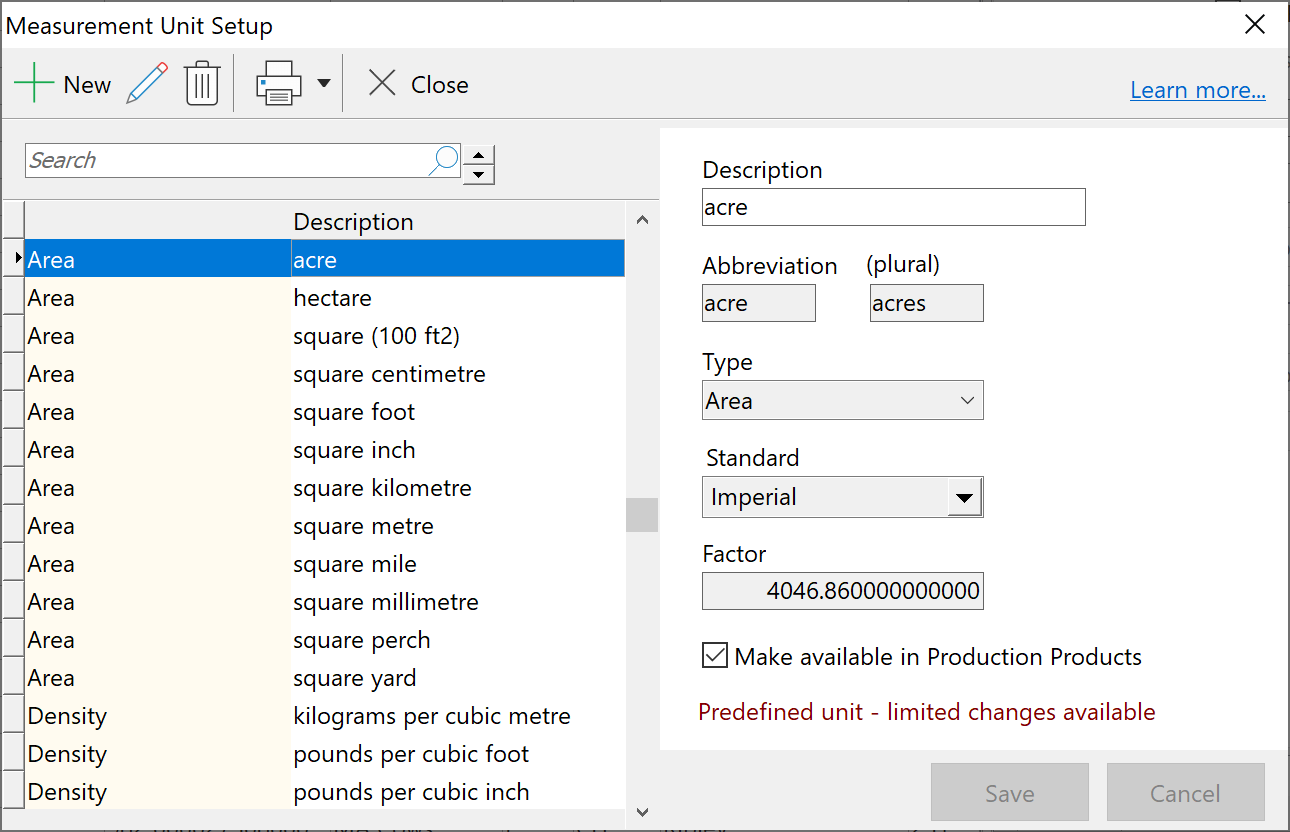Close the Measurement Unit Setup window
1290x832 pixels.
1255,25
